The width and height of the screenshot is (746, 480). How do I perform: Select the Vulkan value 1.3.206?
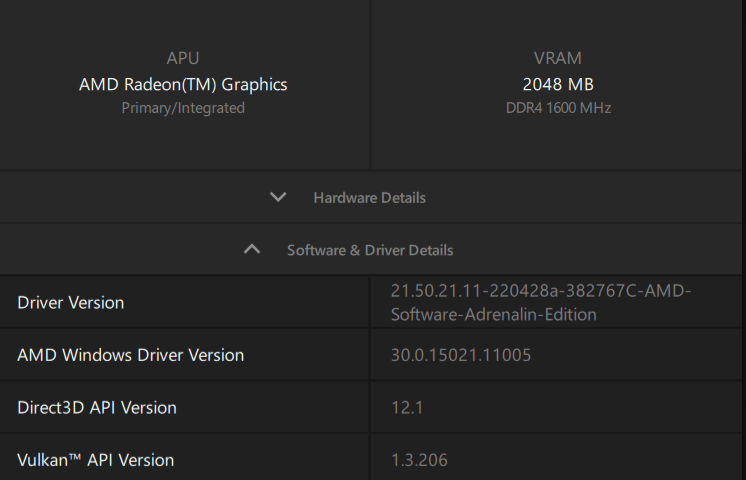[419, 460]
